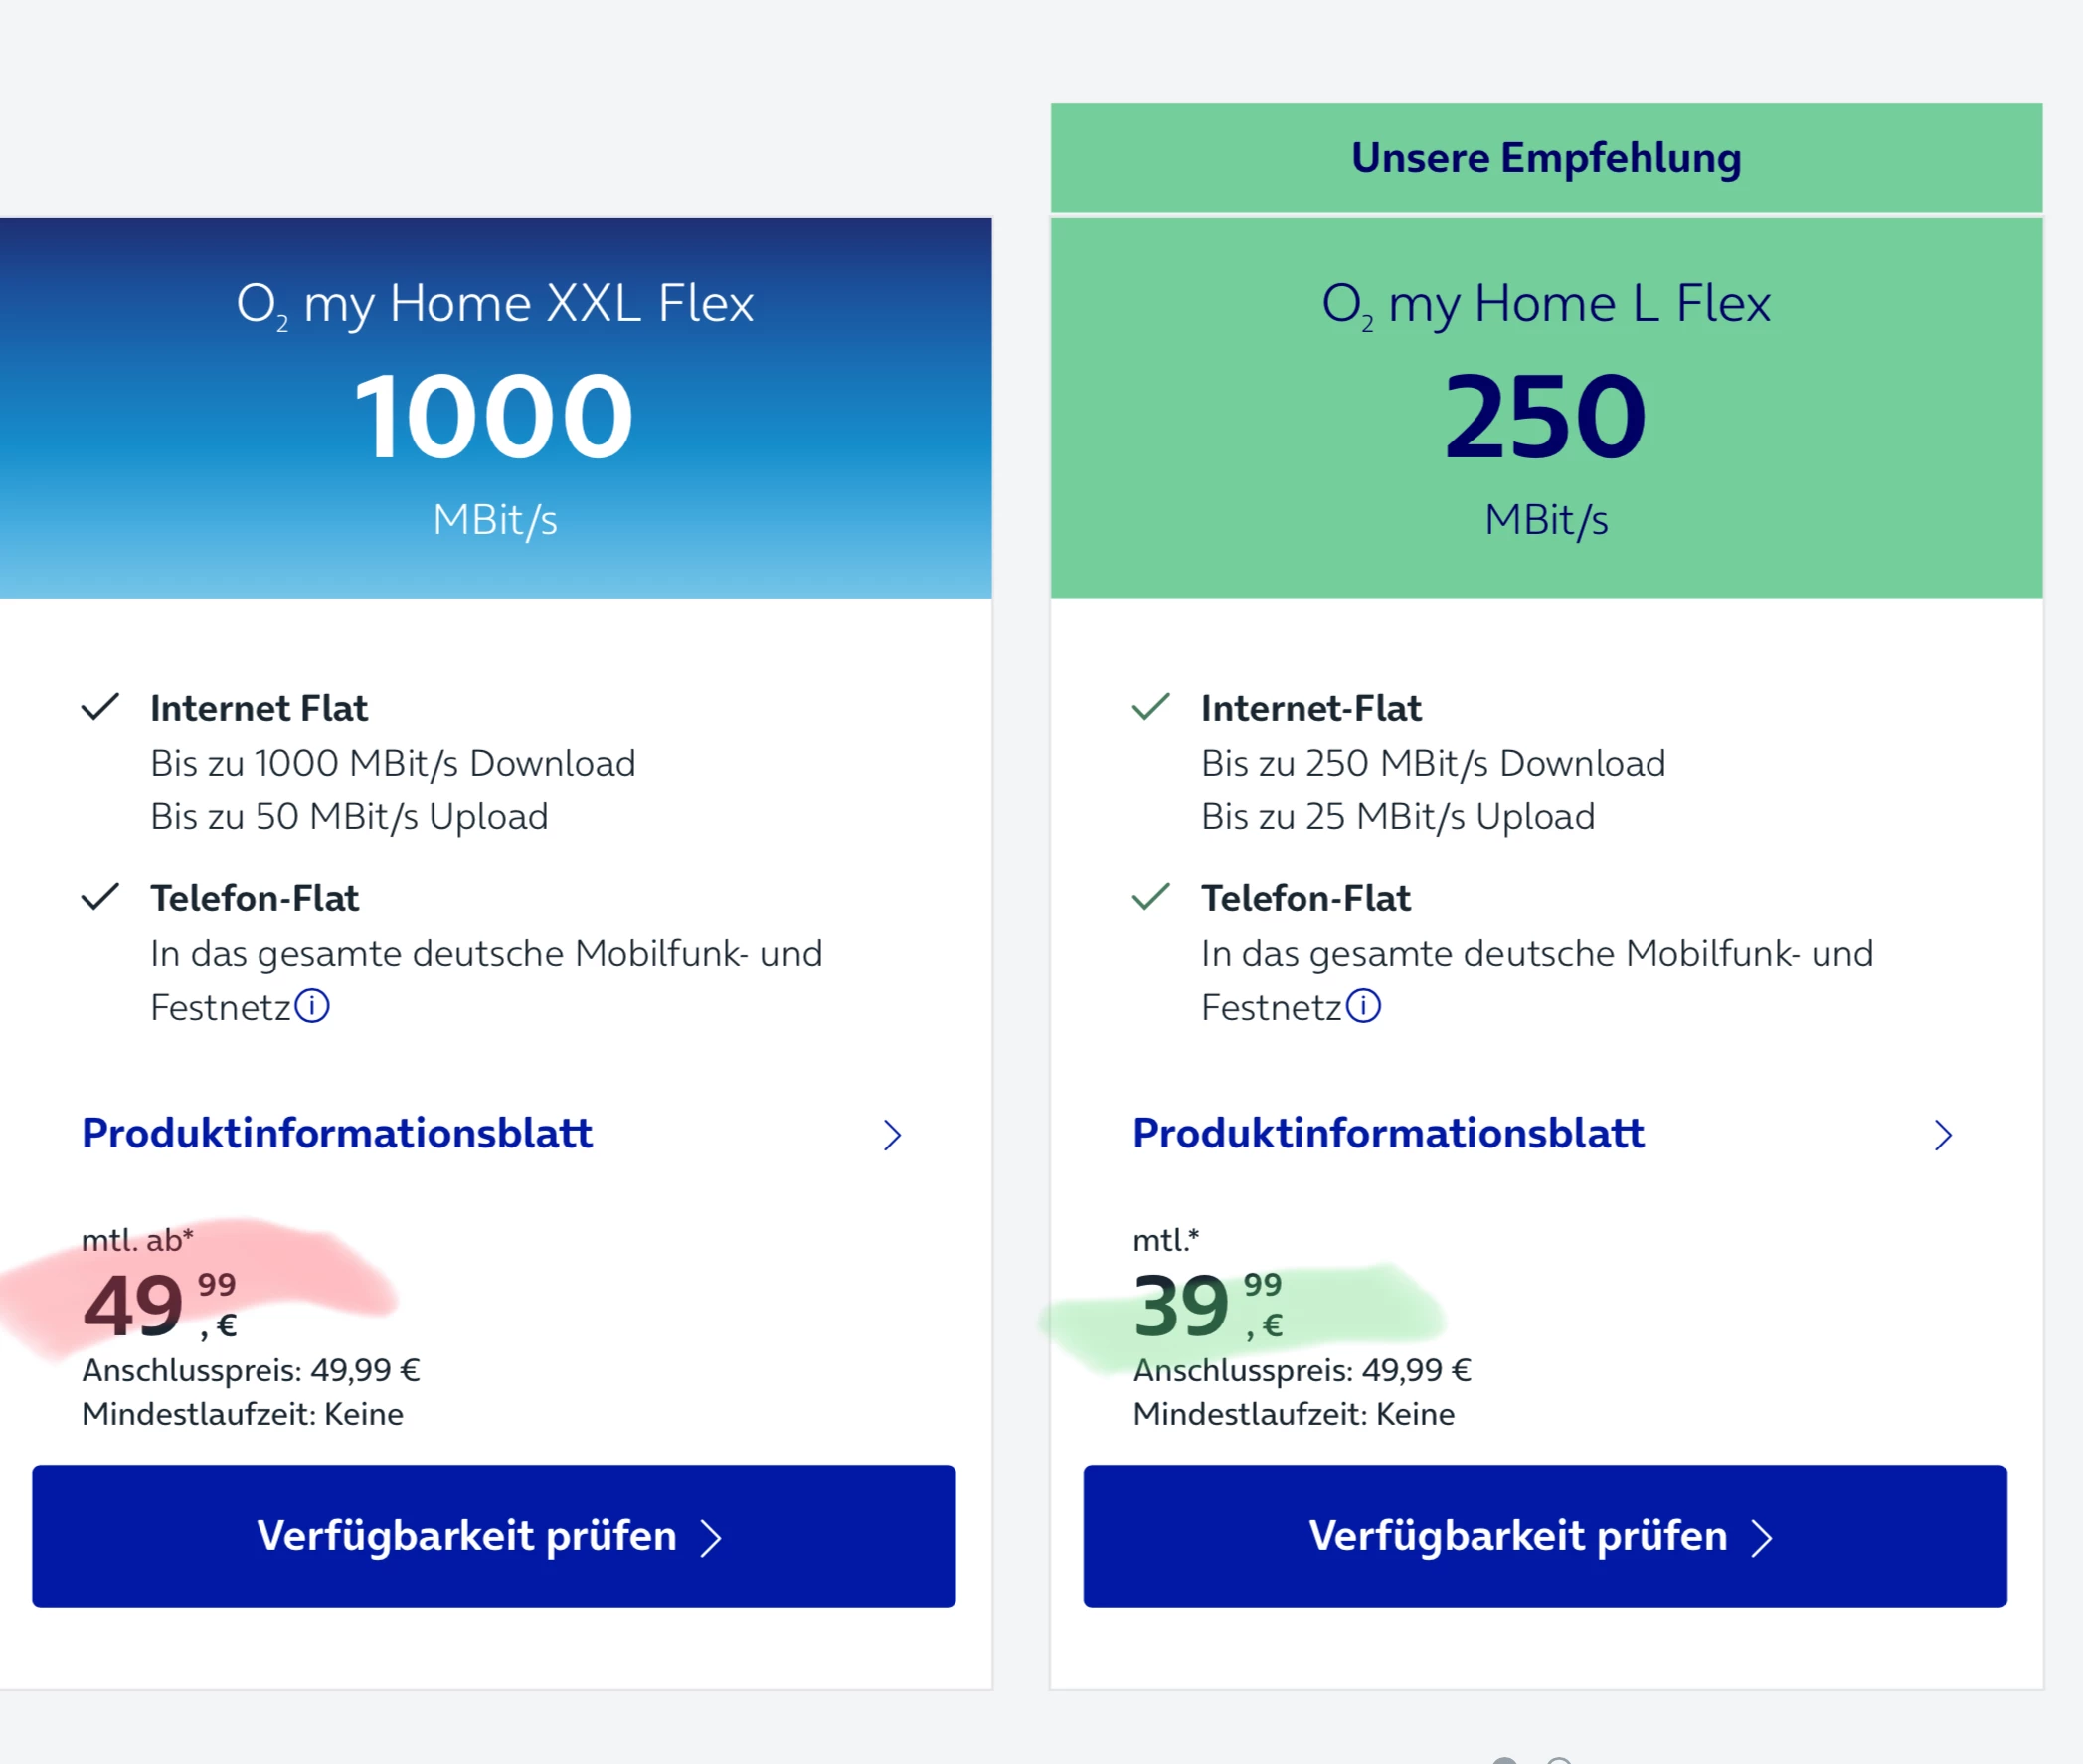Click the 39,99 € monthly price
The width and height of the screenshot is (2083, 1764).
tap(1208, 1306)
